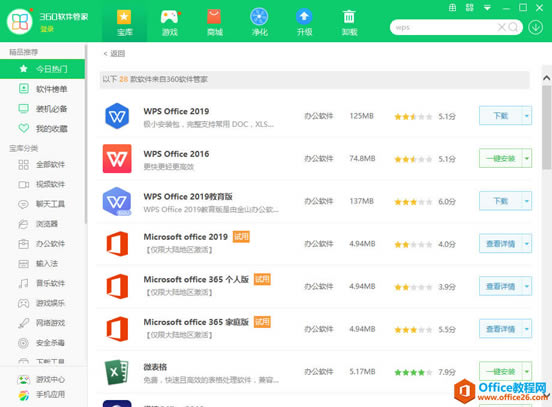Click 查看详情 for Microsoft office 365 个人版
This screenshot has width=552, height=407.
500,286
